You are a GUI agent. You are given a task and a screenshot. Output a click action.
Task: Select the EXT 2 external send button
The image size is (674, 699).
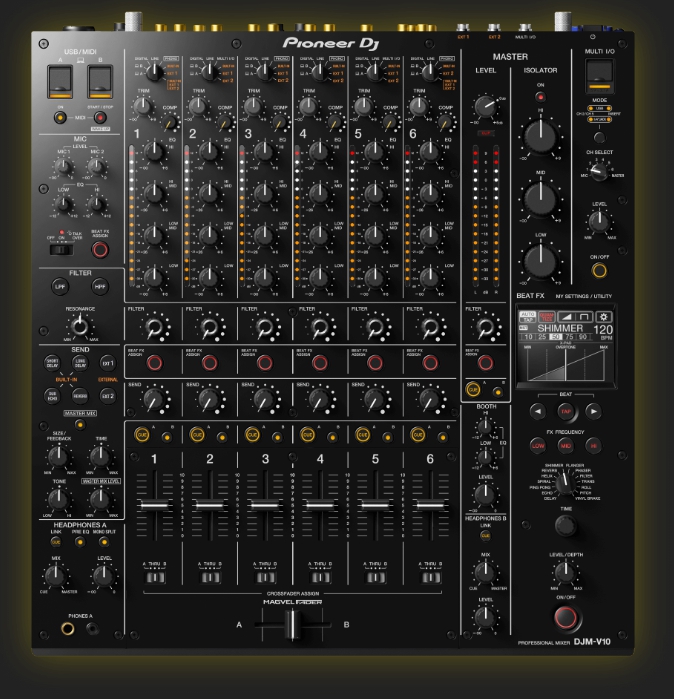[x=108, y=396]
